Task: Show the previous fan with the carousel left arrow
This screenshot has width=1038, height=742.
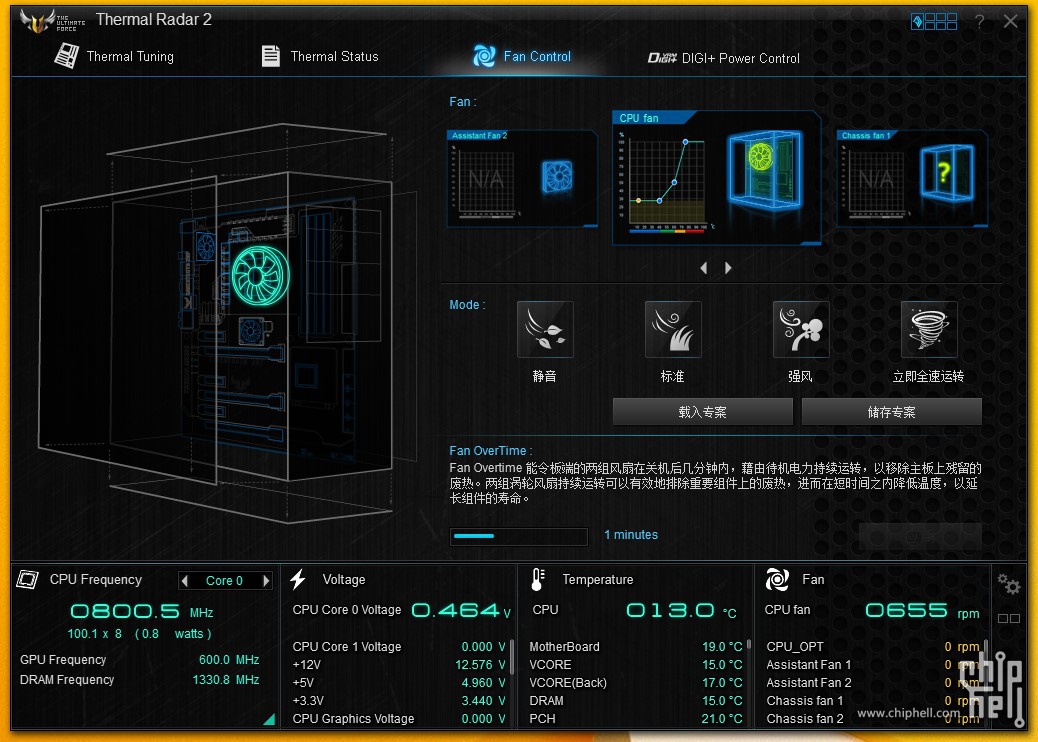Action: pos(704,268)
